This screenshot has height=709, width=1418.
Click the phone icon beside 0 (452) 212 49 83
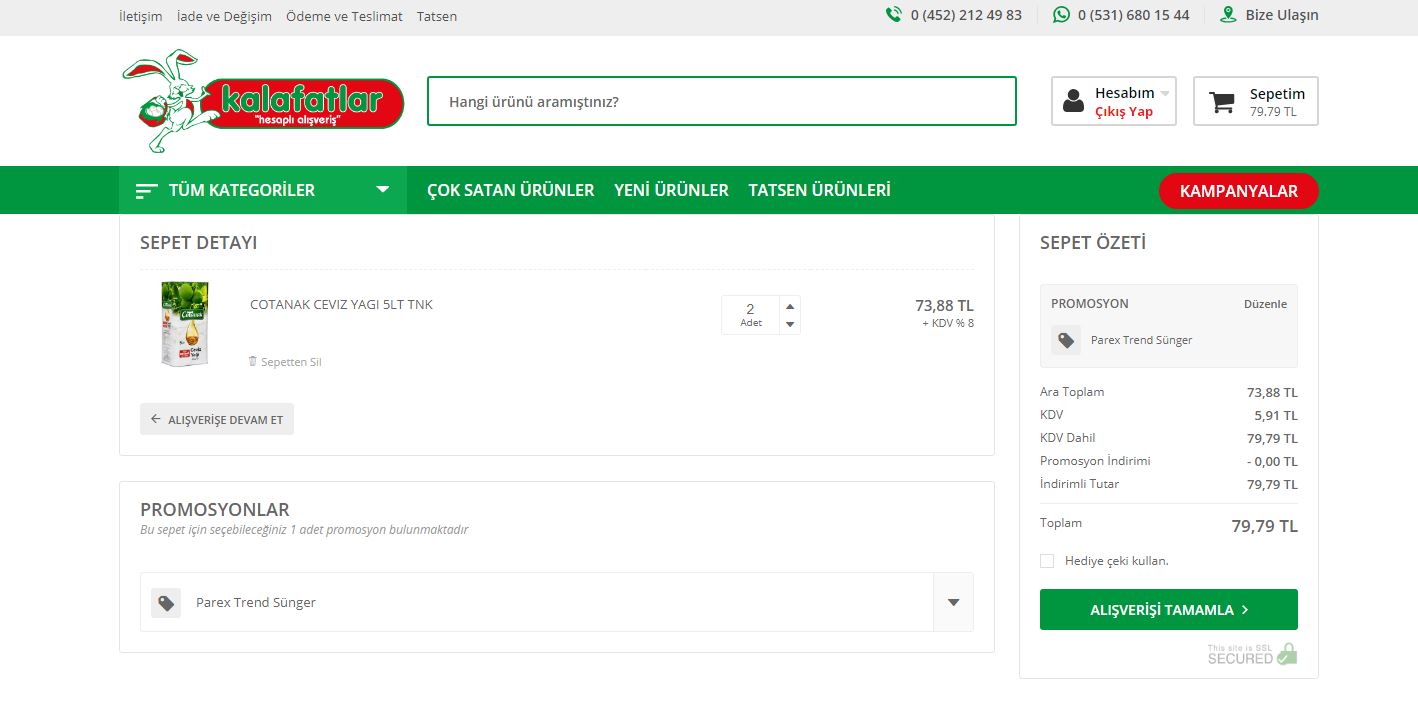coord(893,15)
